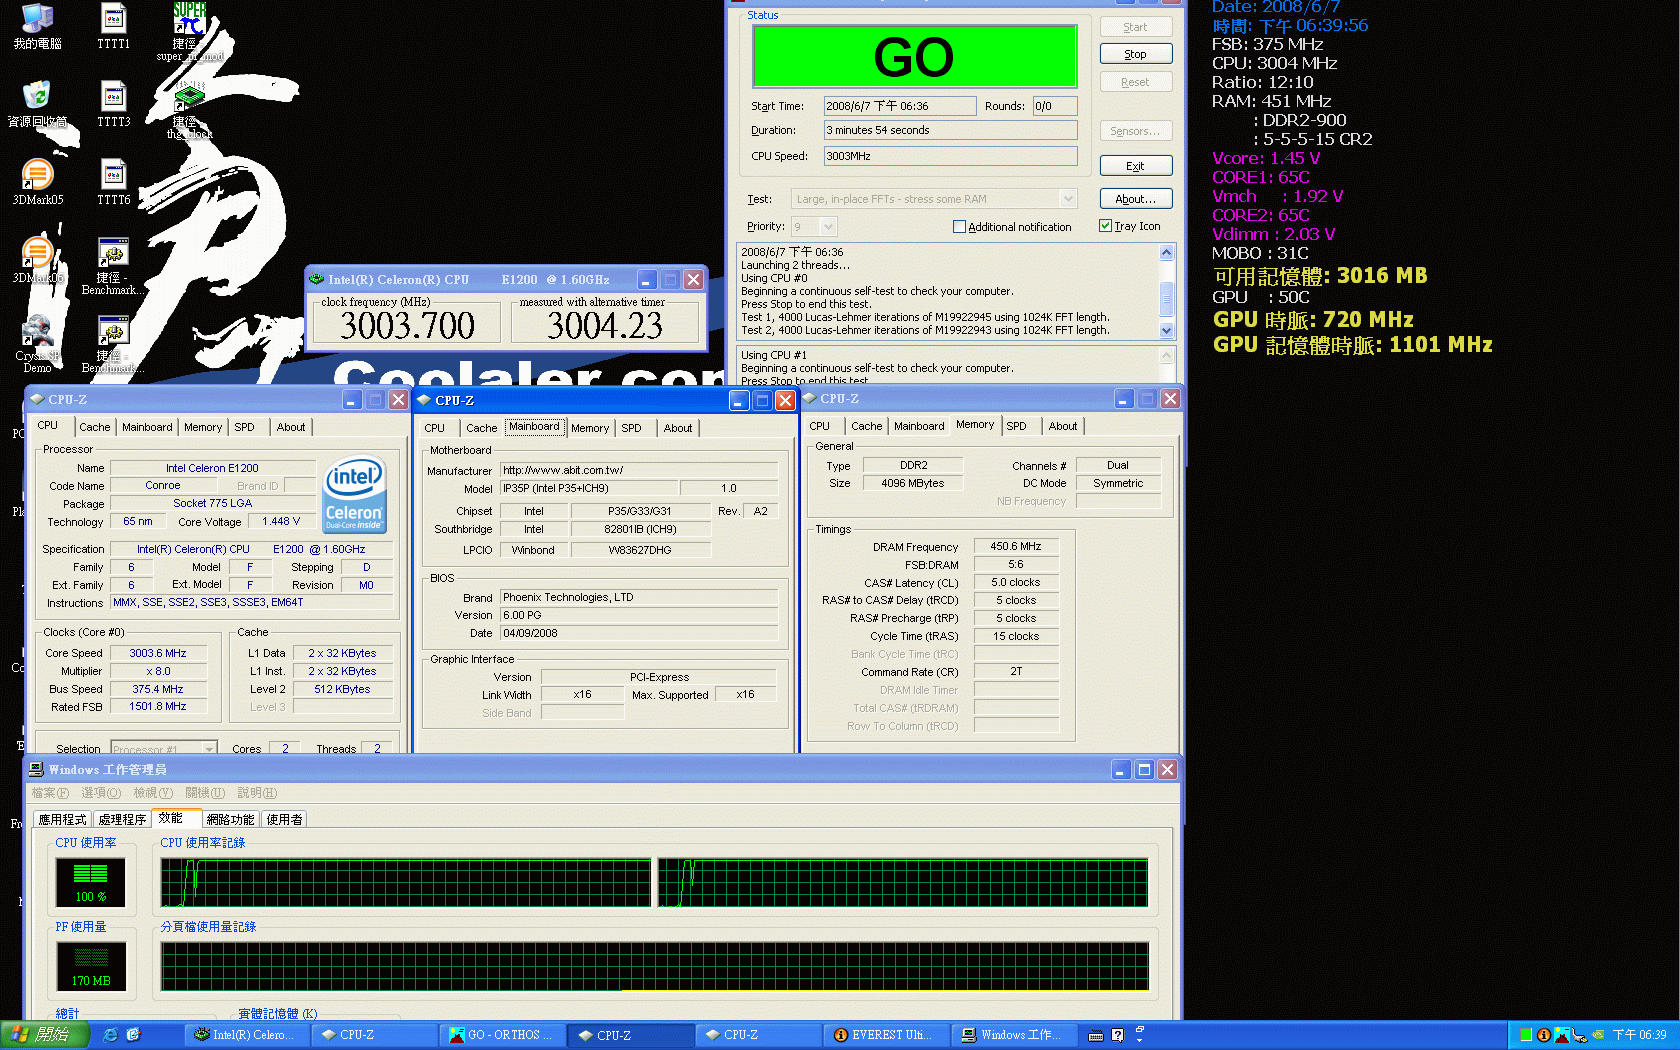The width and height of the screenshot is (1680, 1050).
Task: Click the Exit button in ORTHOS
Action: pos(1136,166)
